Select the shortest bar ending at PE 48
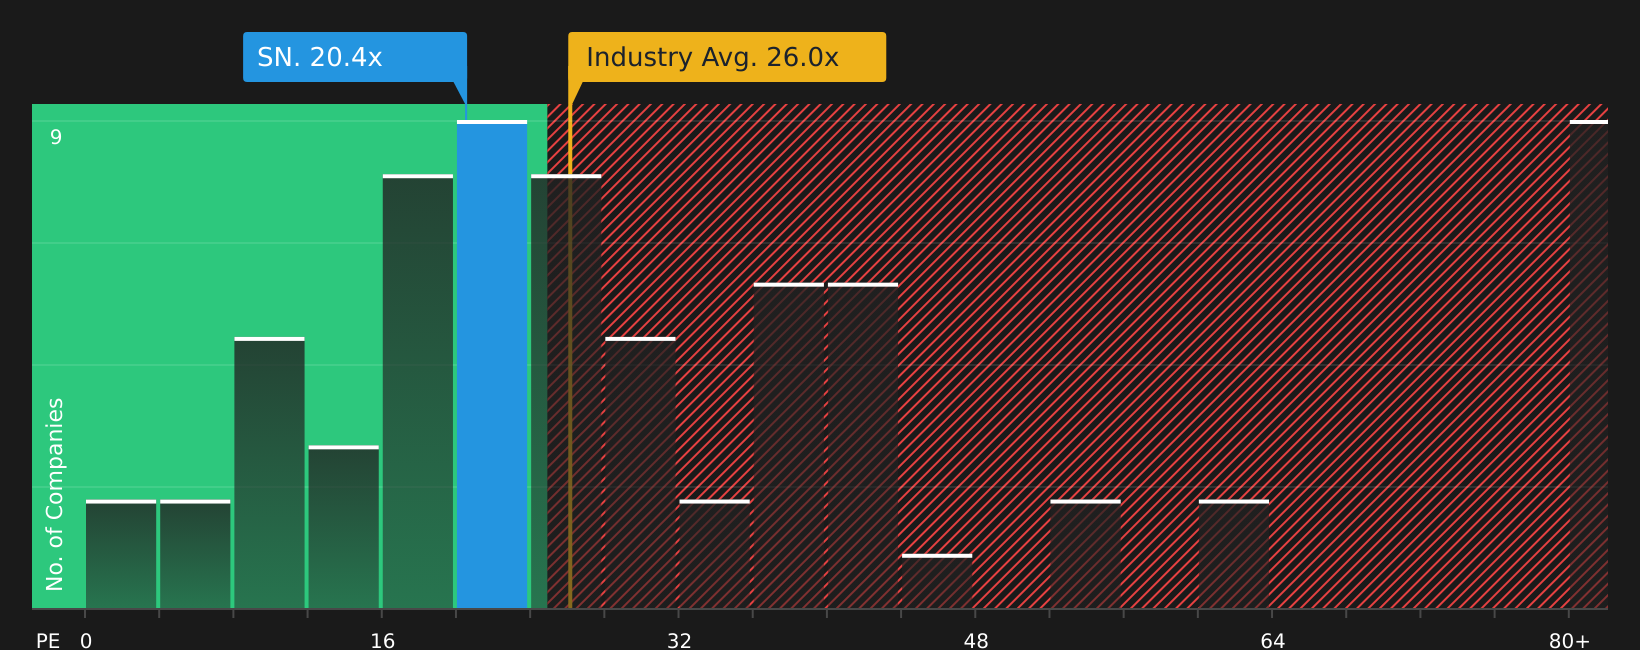The image size is (1640, 650). 937,581
